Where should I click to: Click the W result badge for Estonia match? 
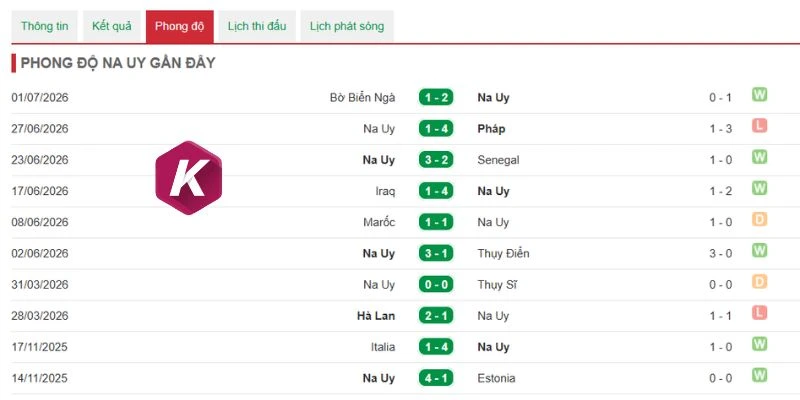[759, 376]
